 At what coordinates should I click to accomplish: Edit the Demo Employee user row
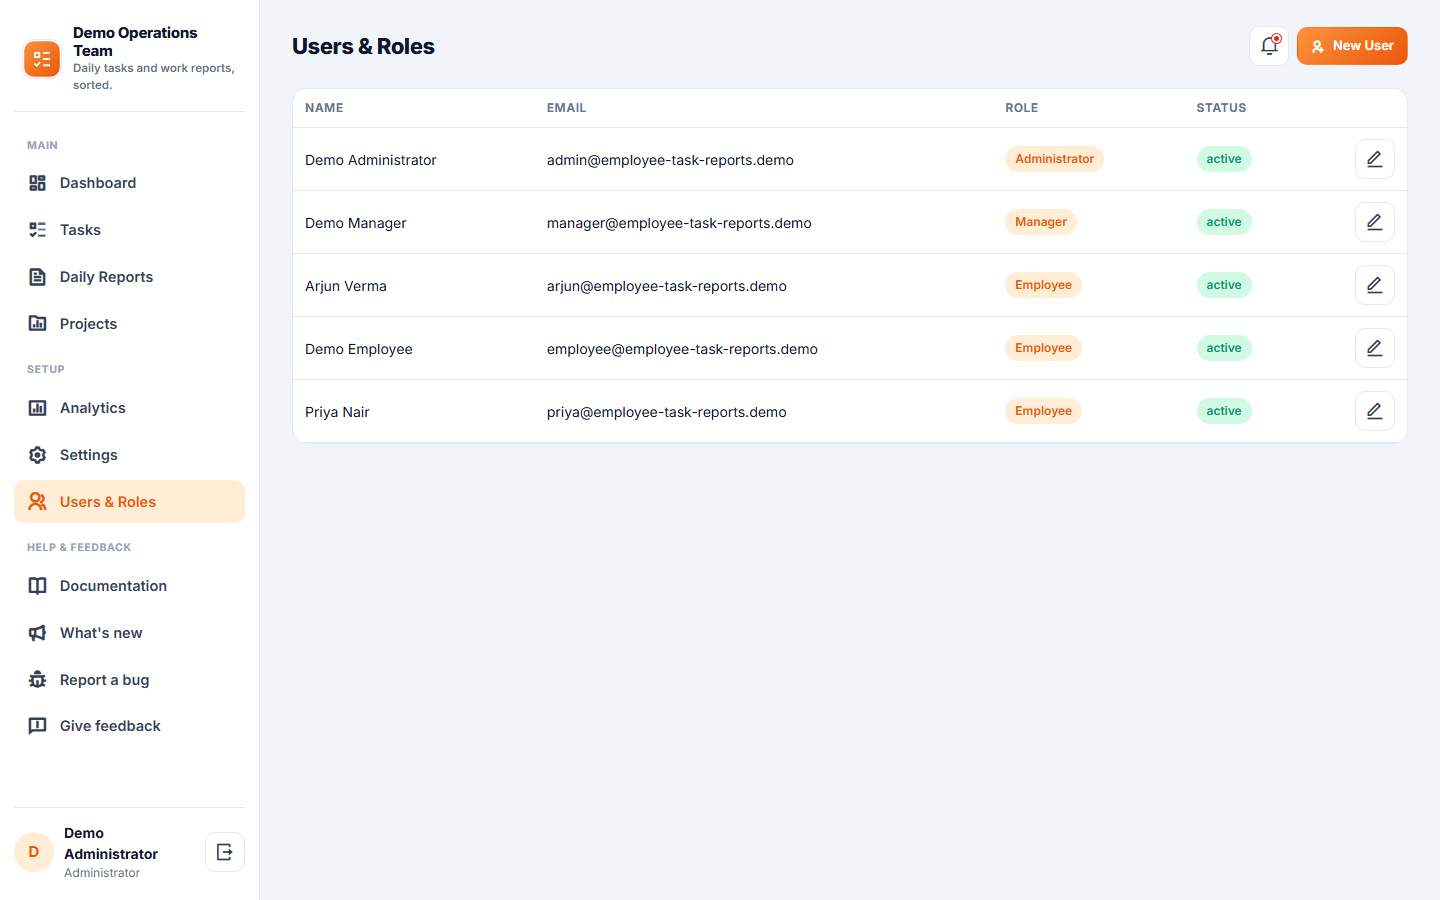pos(1375,348)
